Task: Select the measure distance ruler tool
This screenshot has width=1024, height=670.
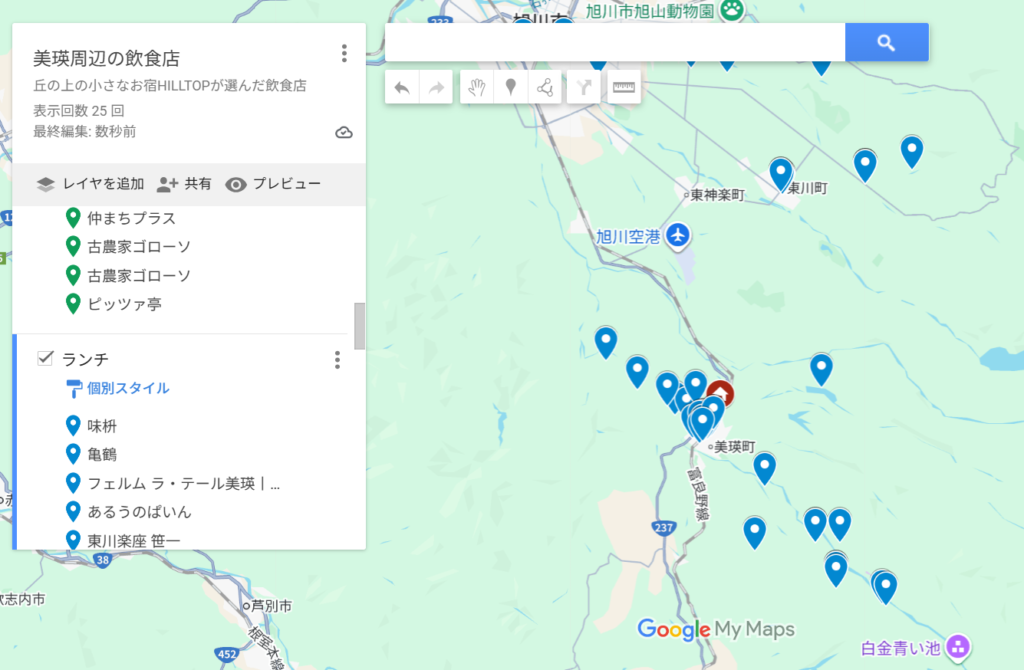Action: point(624,87)
